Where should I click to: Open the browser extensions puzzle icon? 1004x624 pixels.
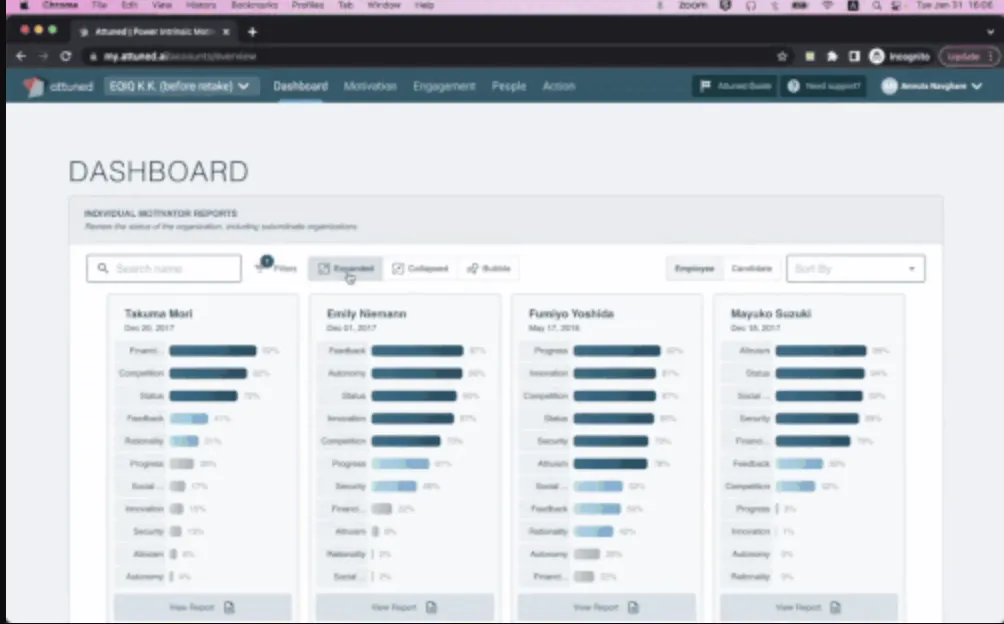[x=832, y=57]
